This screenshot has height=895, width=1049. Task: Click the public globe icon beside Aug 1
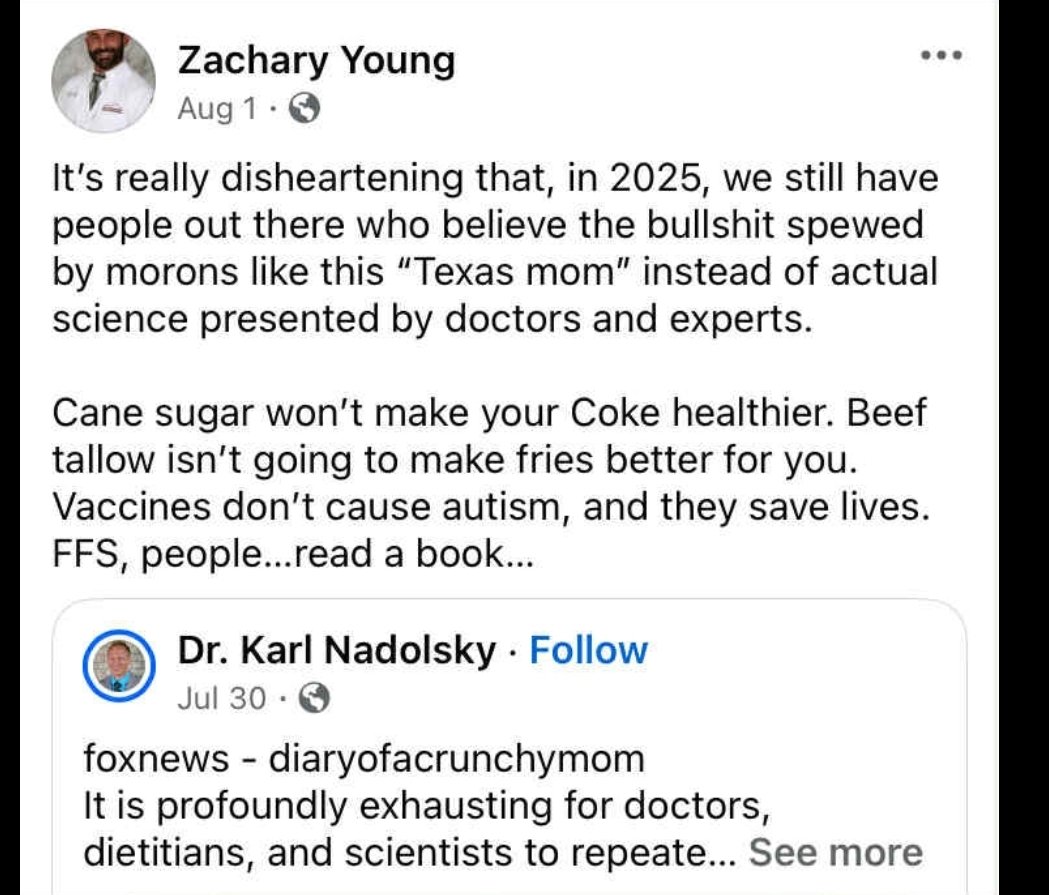coord(304,109)
